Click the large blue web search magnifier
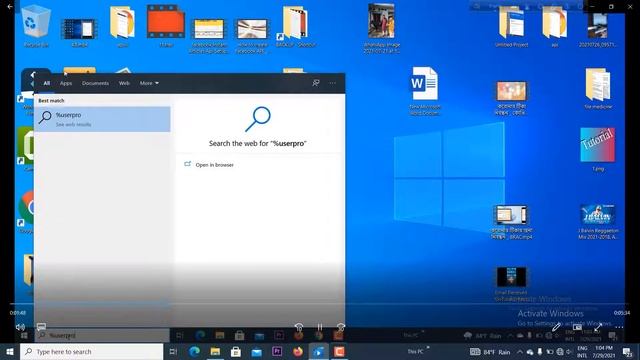 [258, 119]
